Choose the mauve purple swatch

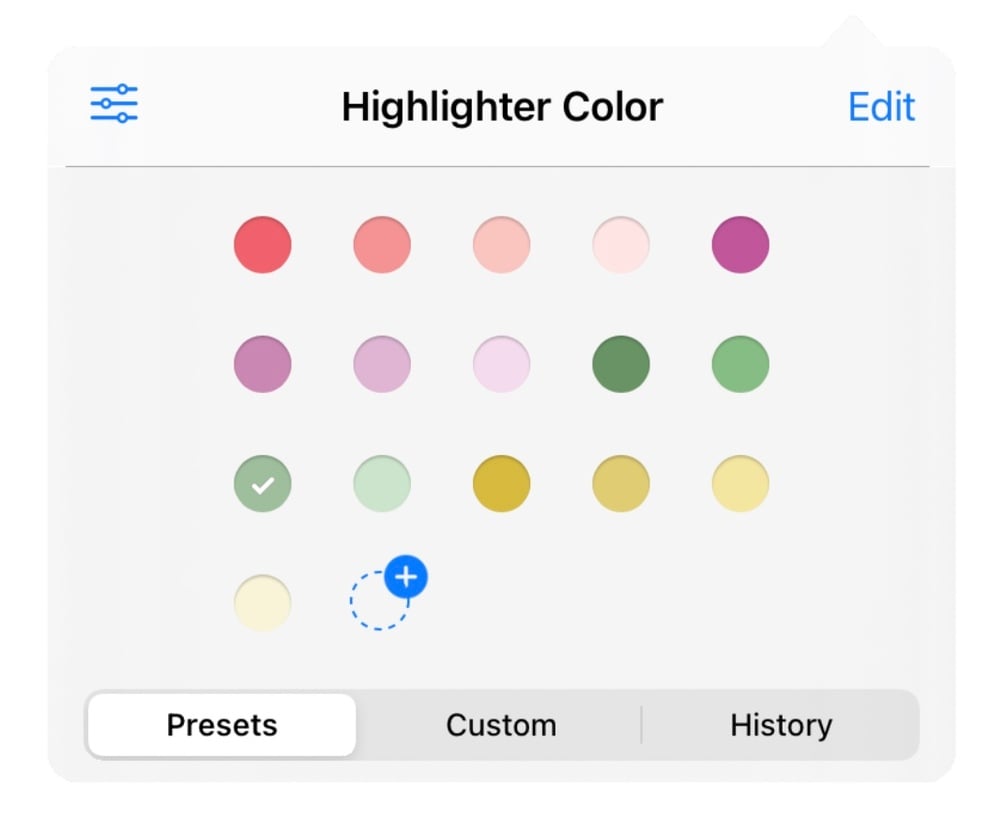pos(263,364)
